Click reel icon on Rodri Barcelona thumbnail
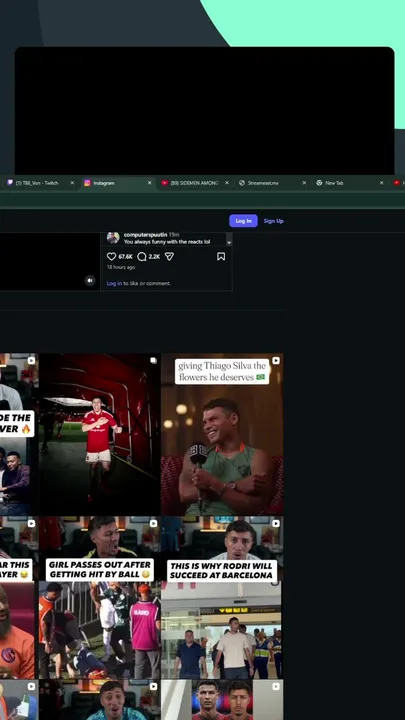The width and height of the screenshot is (405, 720). point(276,523)
